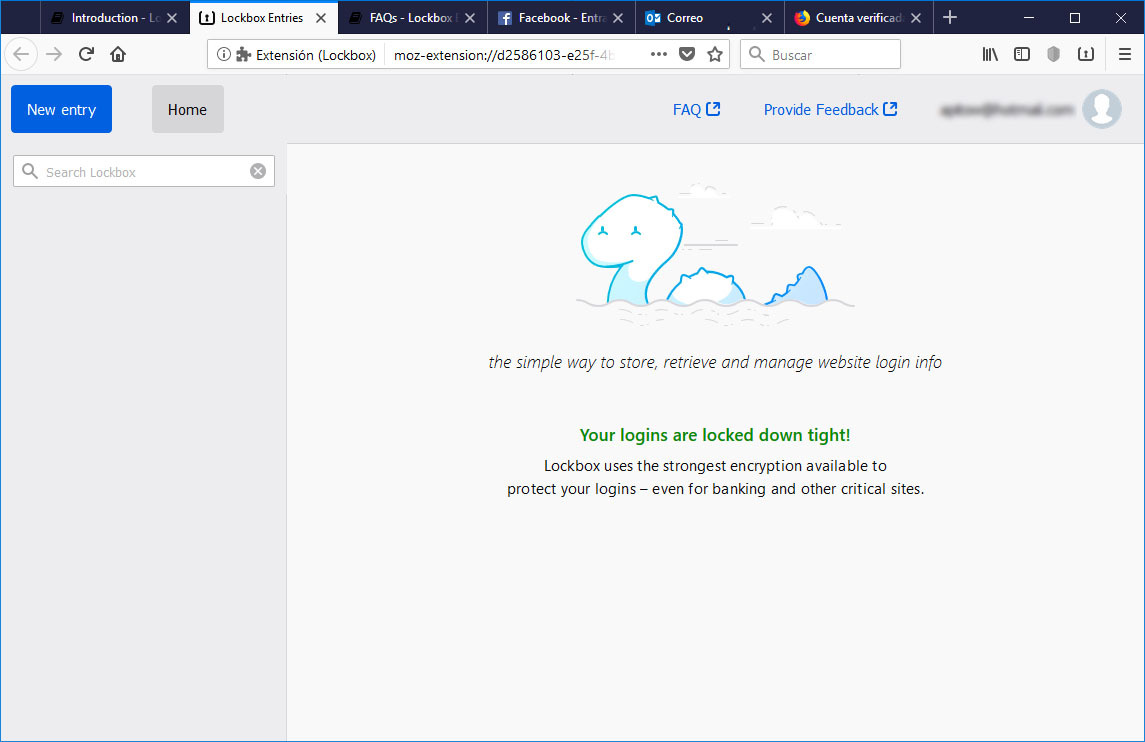
Task: Click the Extensión (Lockbox) identity label
Action: point(315,55)
